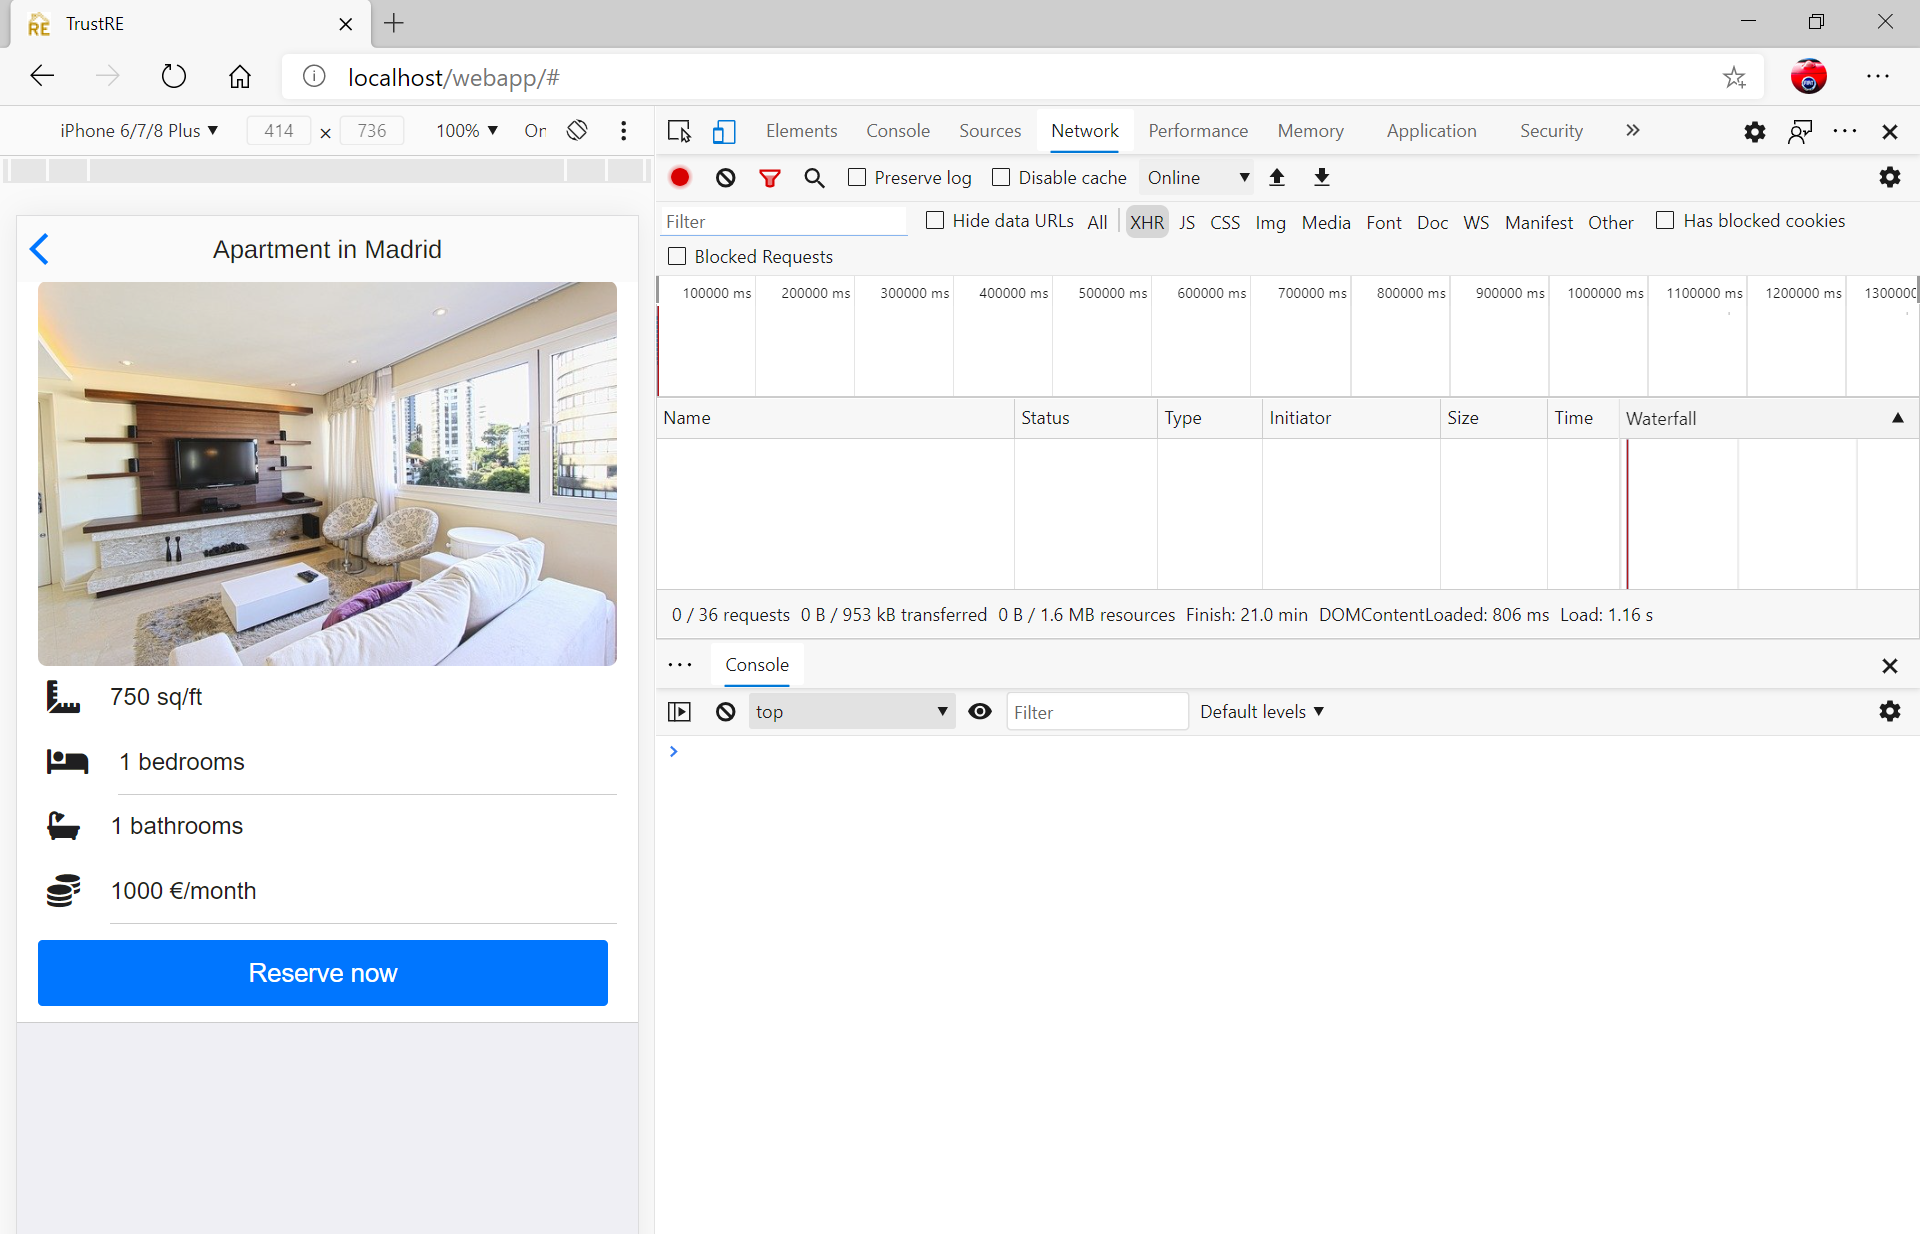The height and width of the screenshot is (1234, 1920).
Task: Click the rotate device orientation icon
Action: point(577,131)
